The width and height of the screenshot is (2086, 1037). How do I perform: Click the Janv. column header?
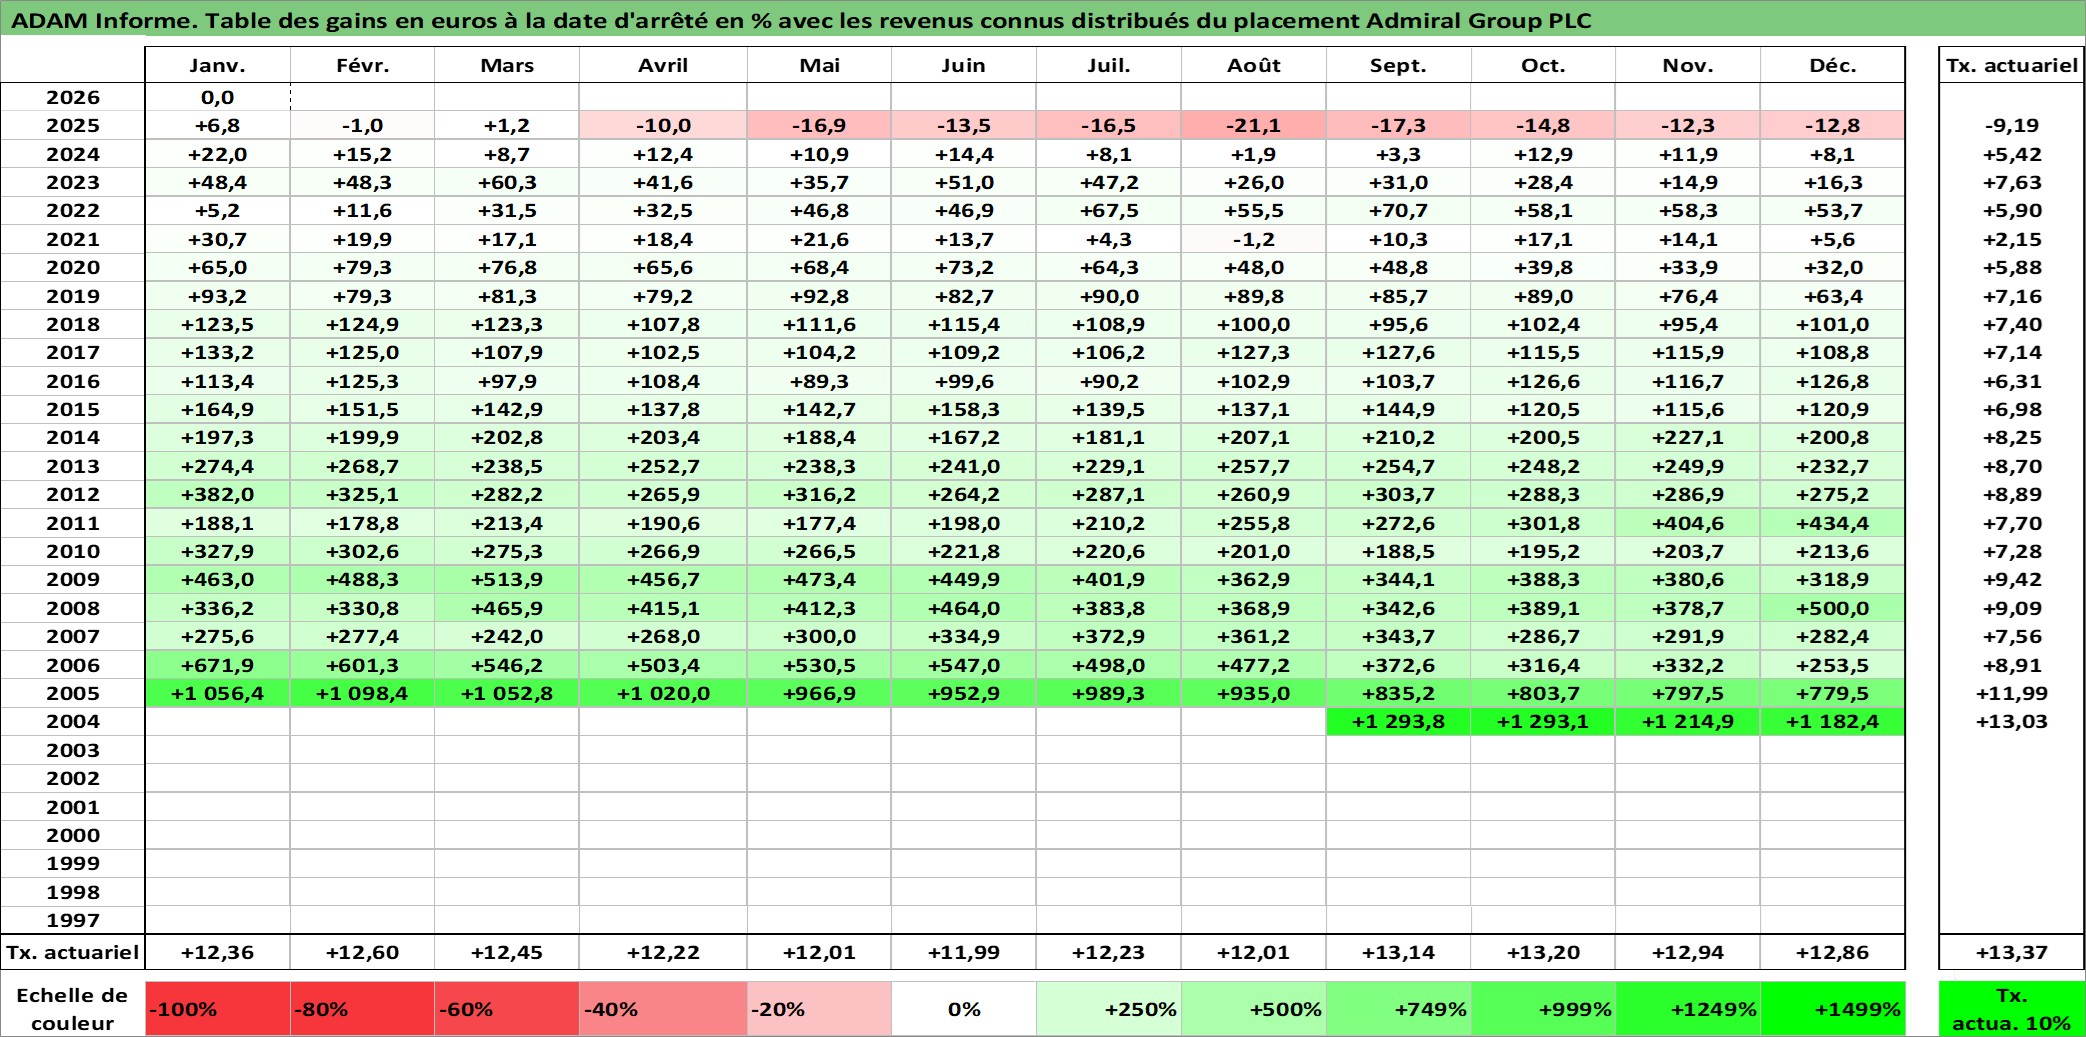(x=217, y=65)
